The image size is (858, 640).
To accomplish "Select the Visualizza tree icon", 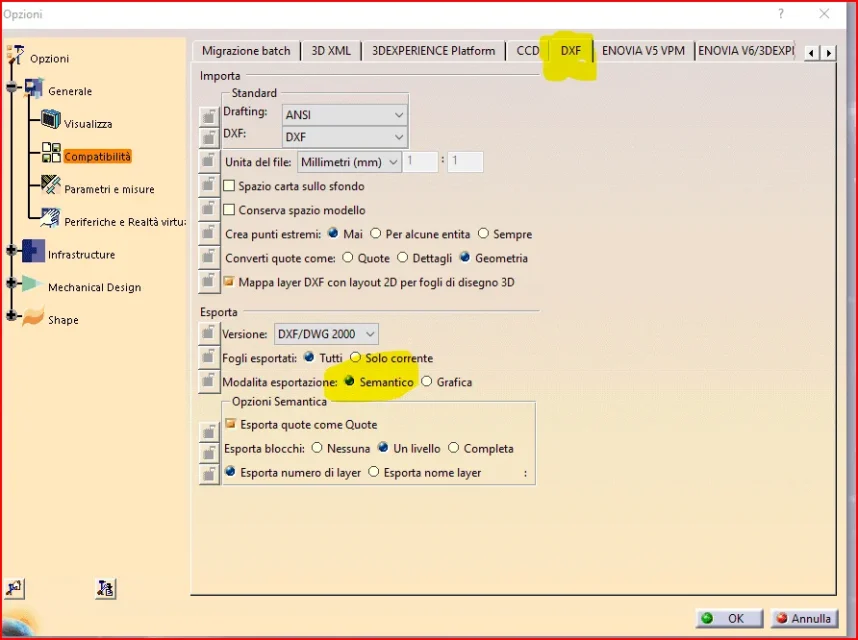I will [50, 122].
